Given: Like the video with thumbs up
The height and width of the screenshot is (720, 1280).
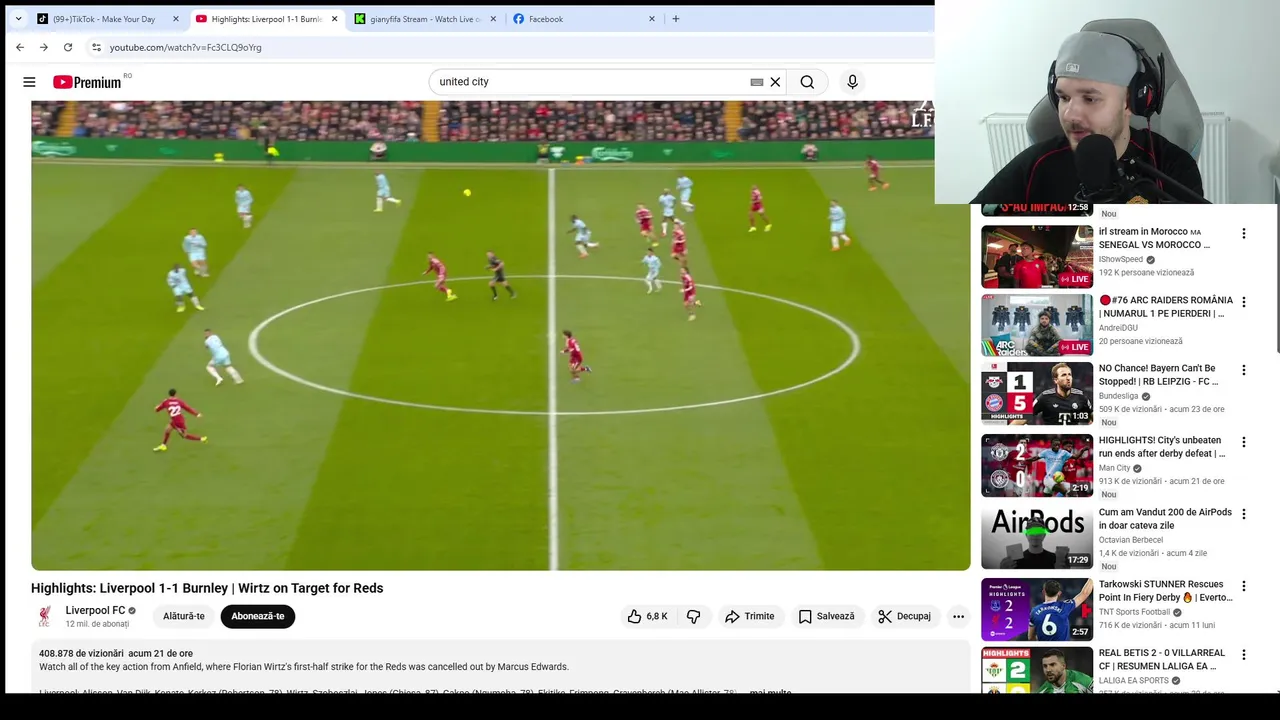Looking at the screenshot, I should [x=647, y=616].
